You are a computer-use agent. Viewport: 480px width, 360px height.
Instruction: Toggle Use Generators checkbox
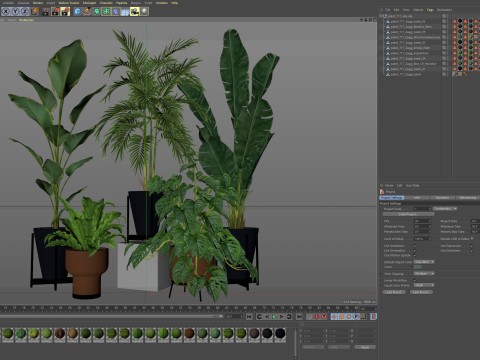point(415,250)
